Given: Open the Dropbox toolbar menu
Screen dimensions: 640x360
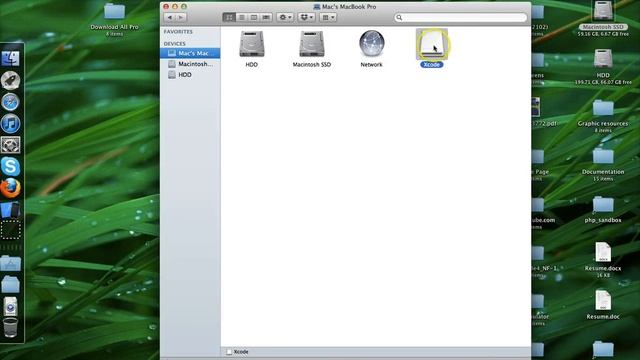Looking at the screenshot, I should pos(306,18).
